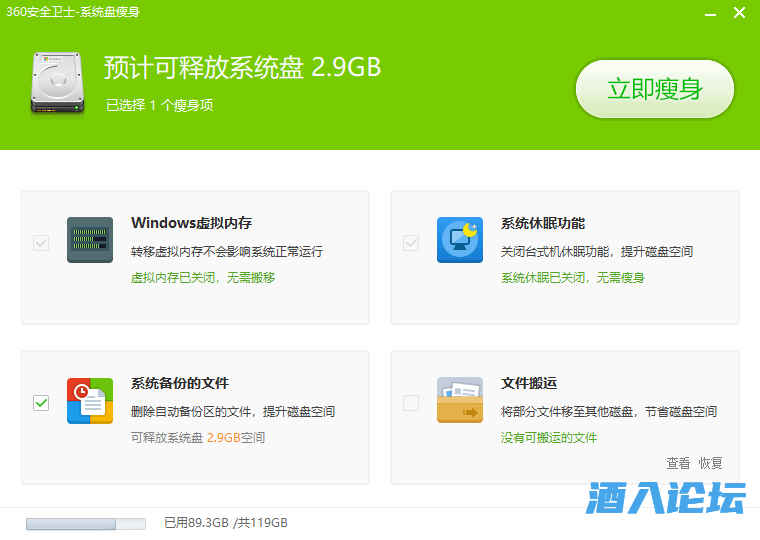760x540 pixels.
Task: Click the 恢复 link under 文件搬运
Action: tap(710, 463)
